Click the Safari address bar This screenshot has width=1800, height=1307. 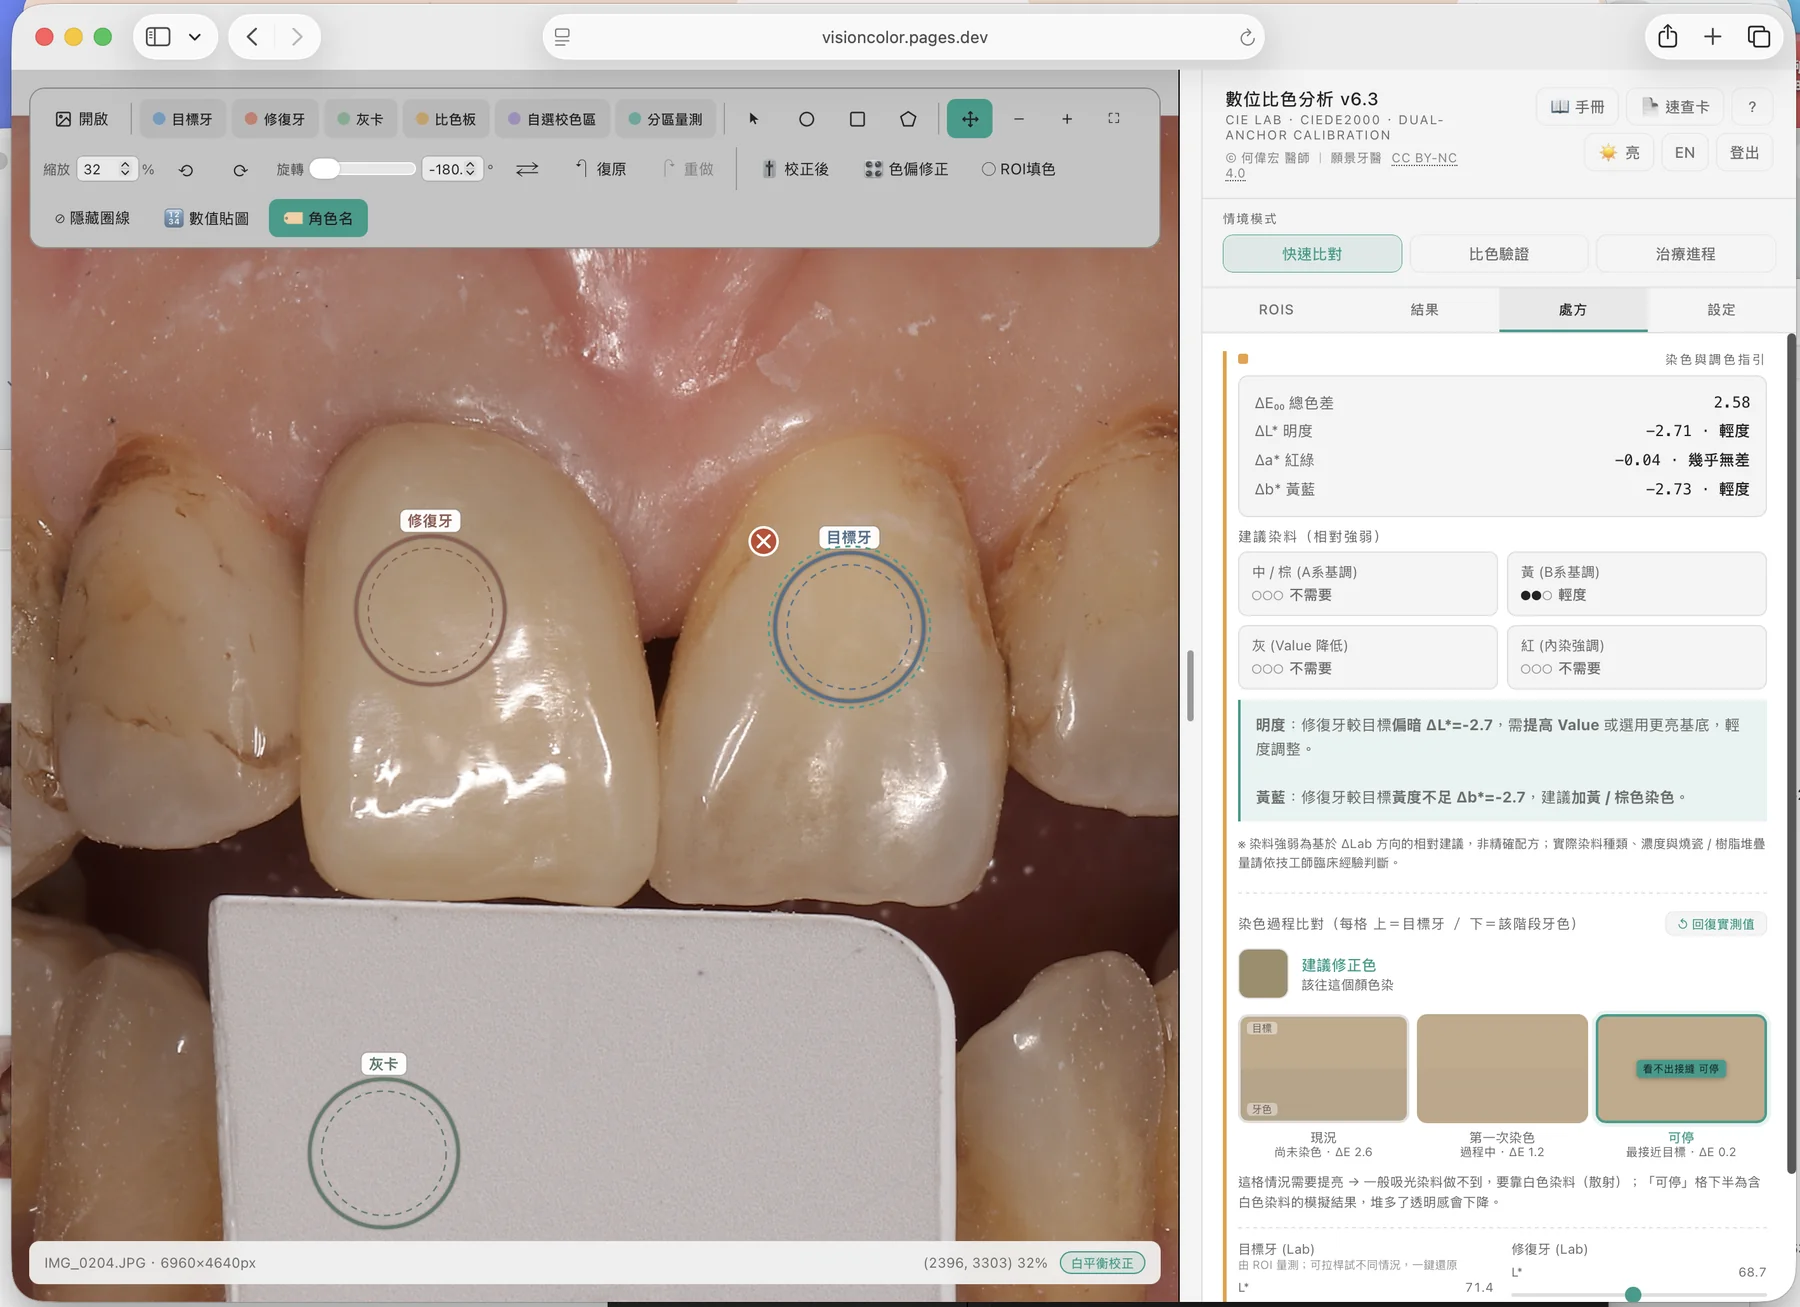click(904, 37)
